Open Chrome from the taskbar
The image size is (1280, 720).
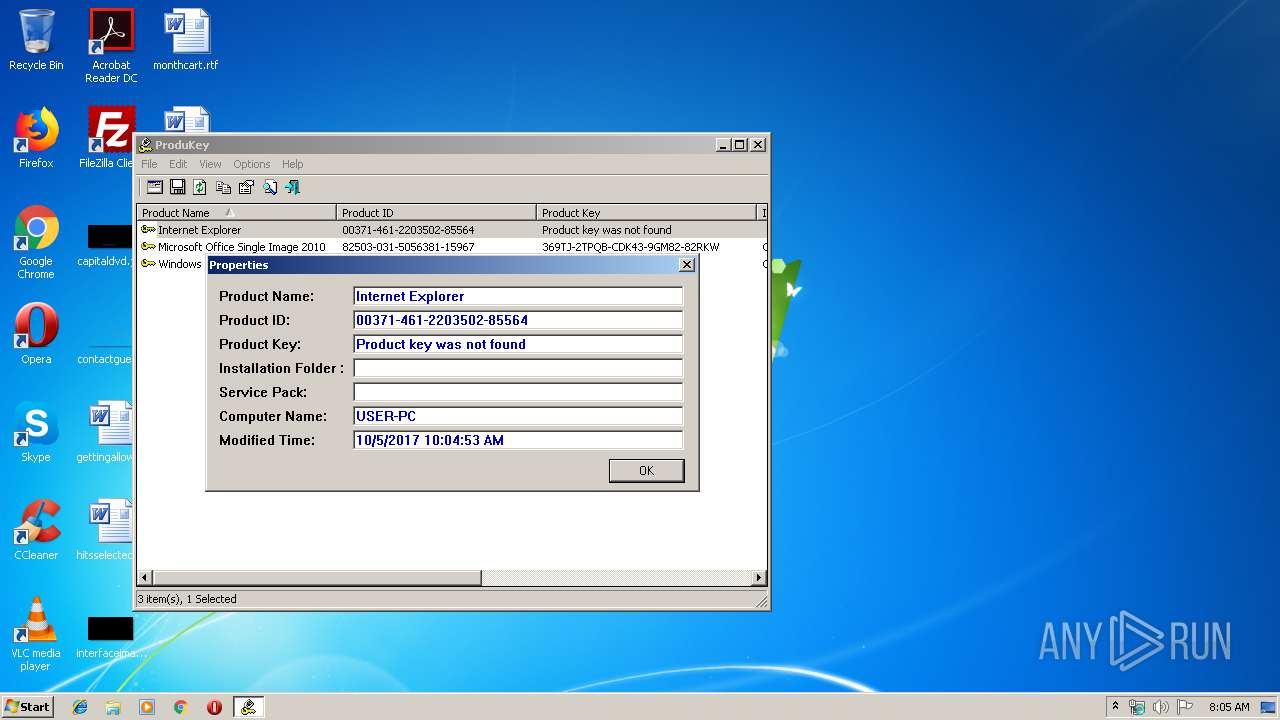180,707
